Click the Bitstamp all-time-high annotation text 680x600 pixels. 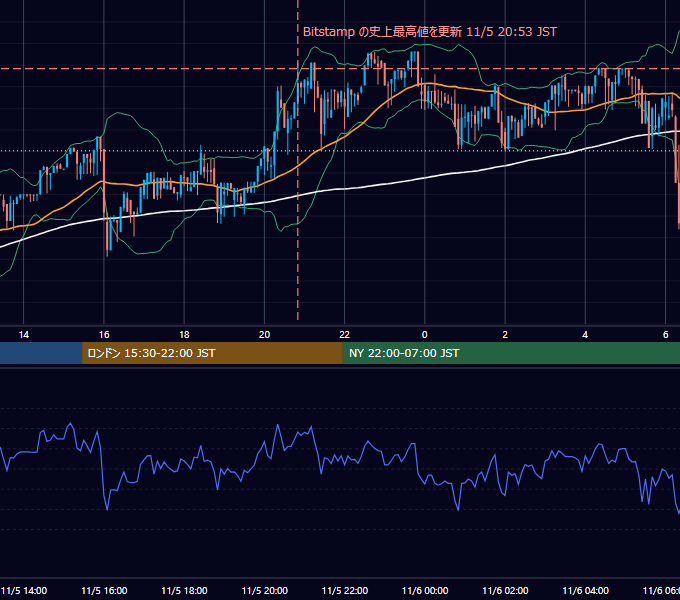(x=429, y=32)
